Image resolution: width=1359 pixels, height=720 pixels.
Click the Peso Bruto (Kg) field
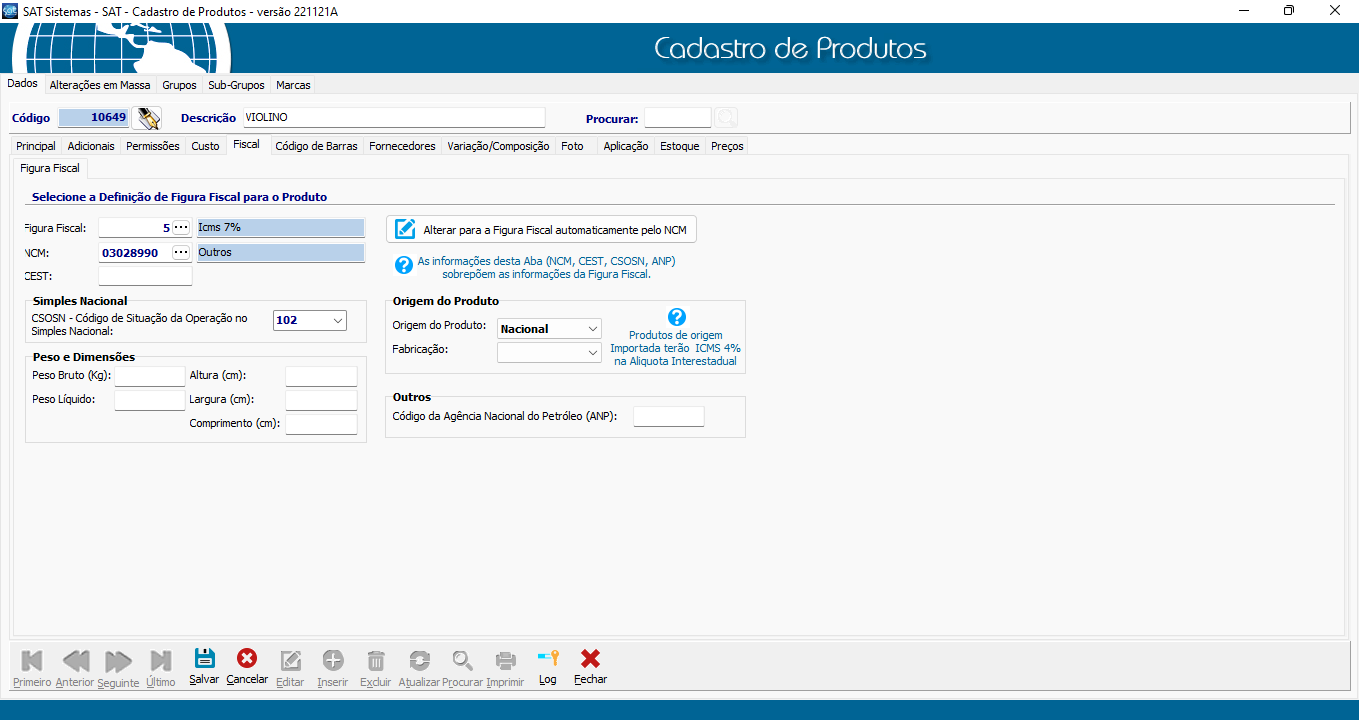coord(150,376)
